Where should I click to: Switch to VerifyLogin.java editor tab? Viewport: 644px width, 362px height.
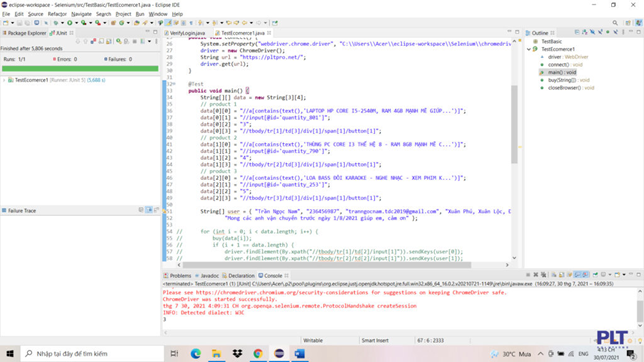(x=184, y=33)
